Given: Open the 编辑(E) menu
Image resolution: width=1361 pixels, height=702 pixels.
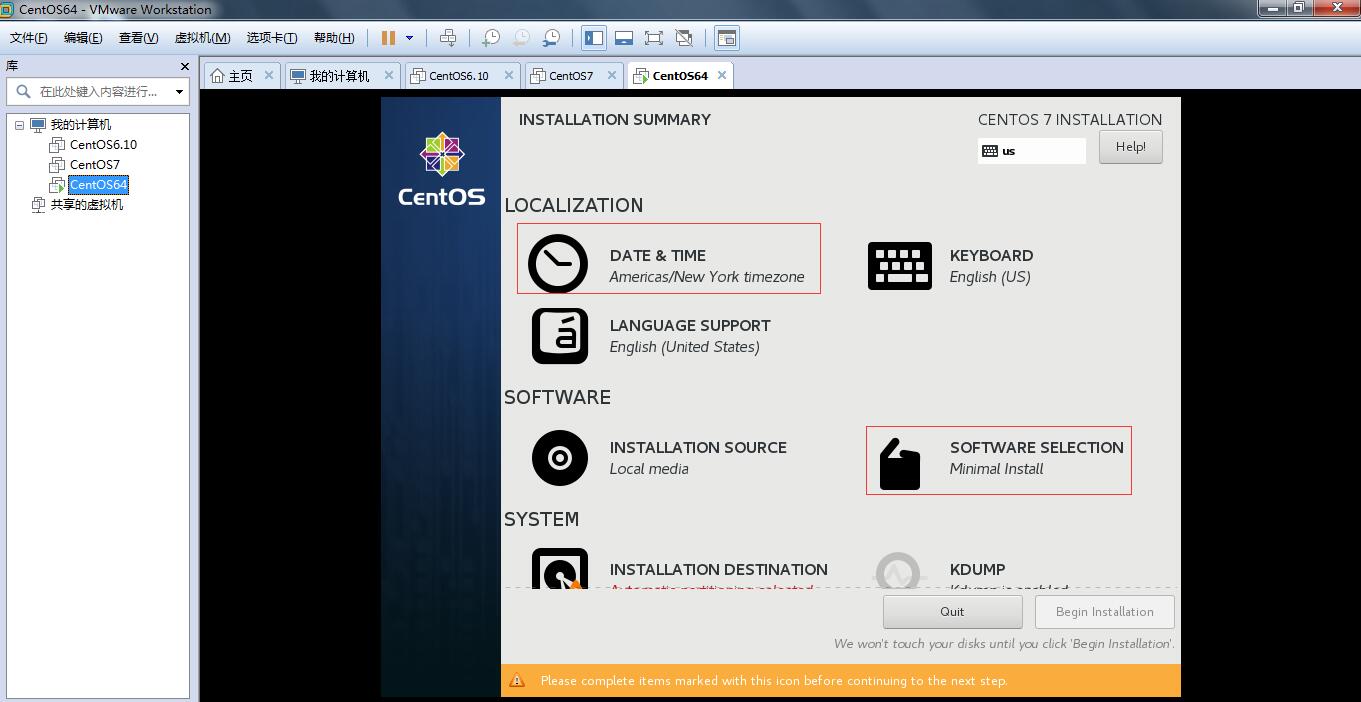Looking at the screenshot, I should [x=83, y=38].
